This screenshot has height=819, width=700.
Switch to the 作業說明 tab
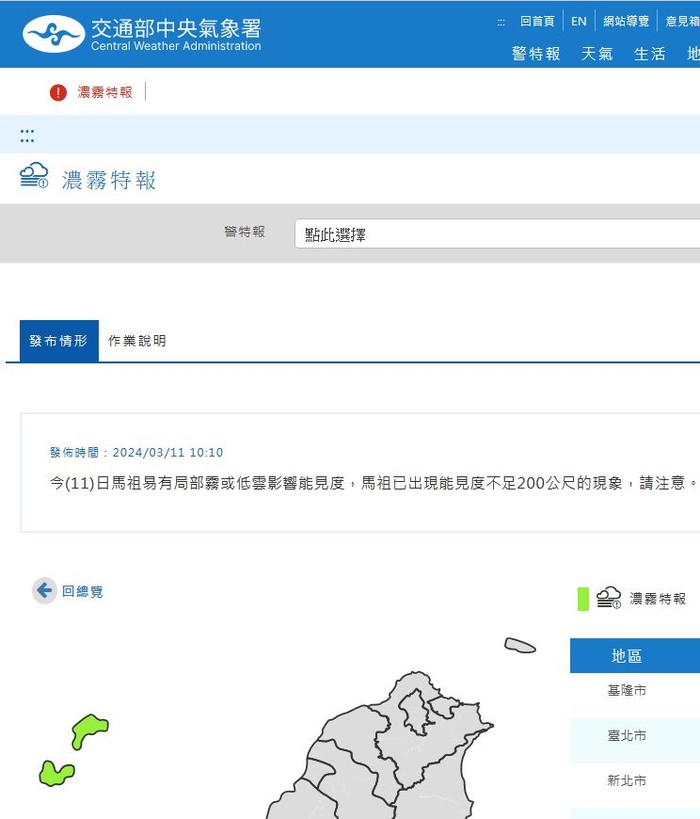(x=137, y=341)
